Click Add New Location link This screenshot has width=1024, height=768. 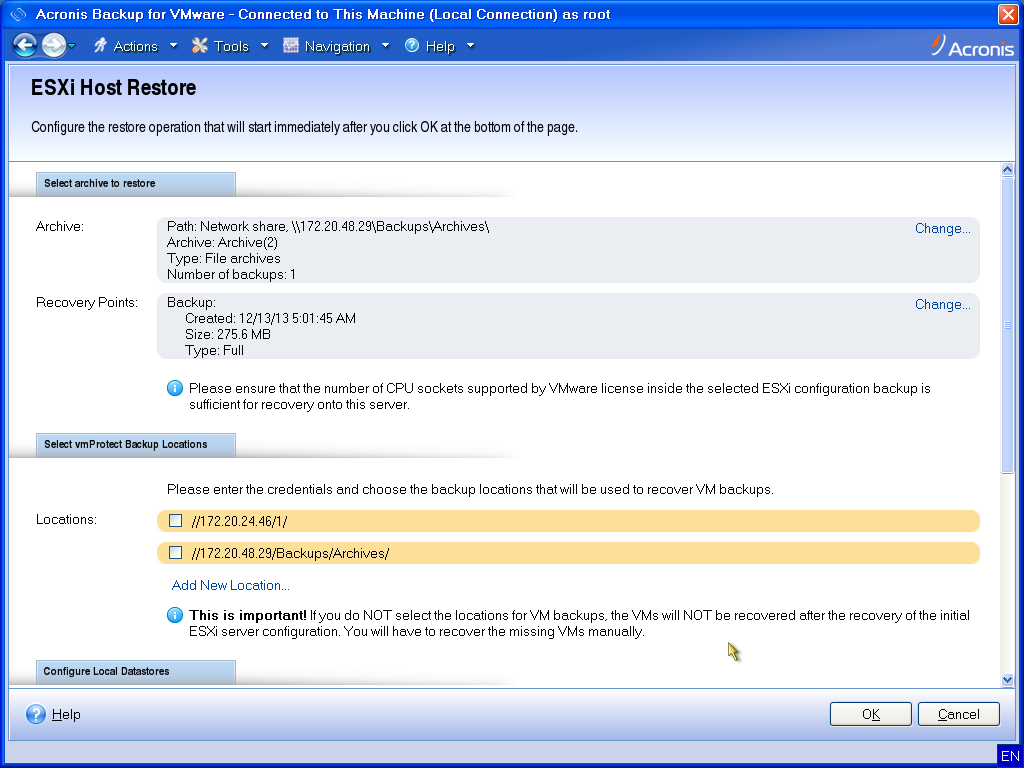pyautogui.click(x=231, y=585)
